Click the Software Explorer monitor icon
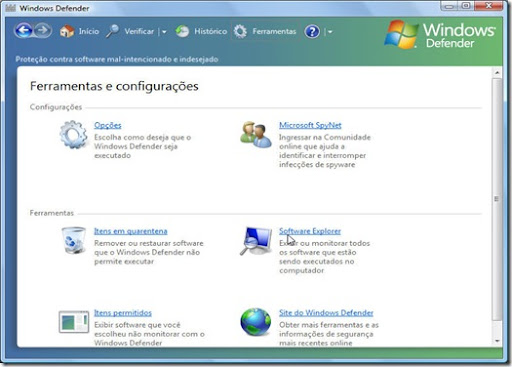512x367 pixels. click(x=256, y=241)
